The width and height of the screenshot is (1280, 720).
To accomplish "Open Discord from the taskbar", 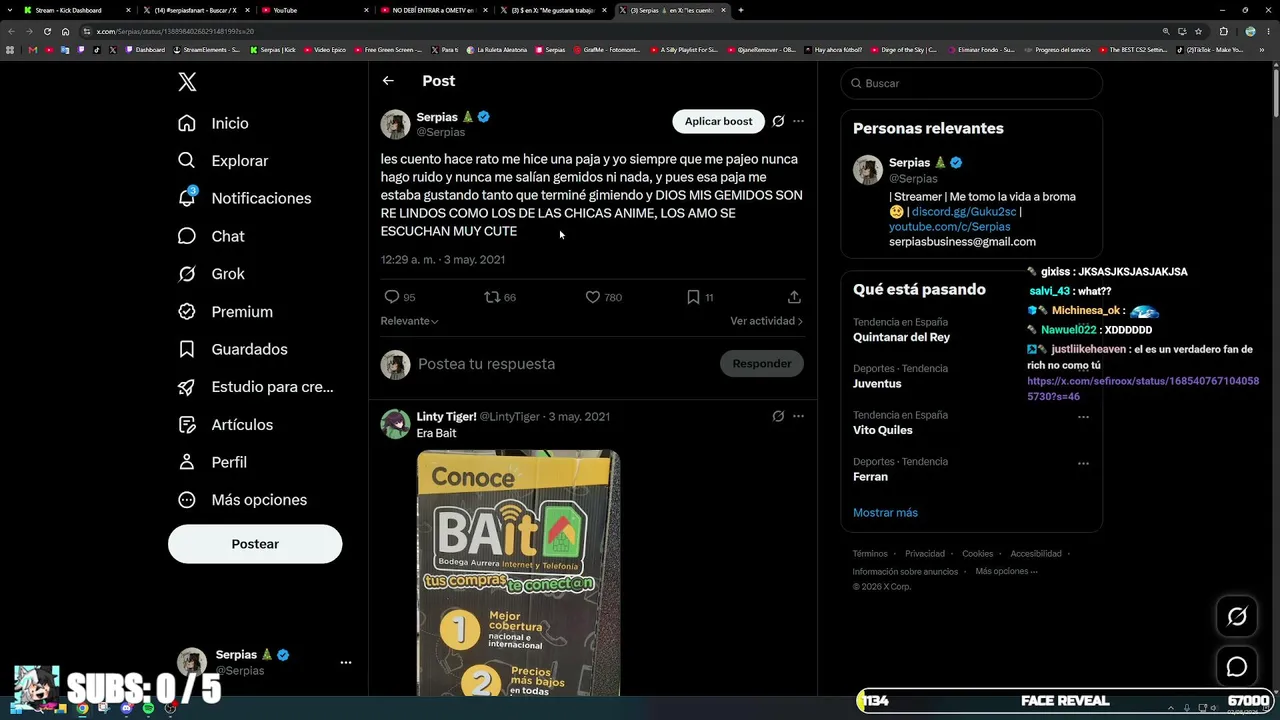I will click(x=126, y=708).
